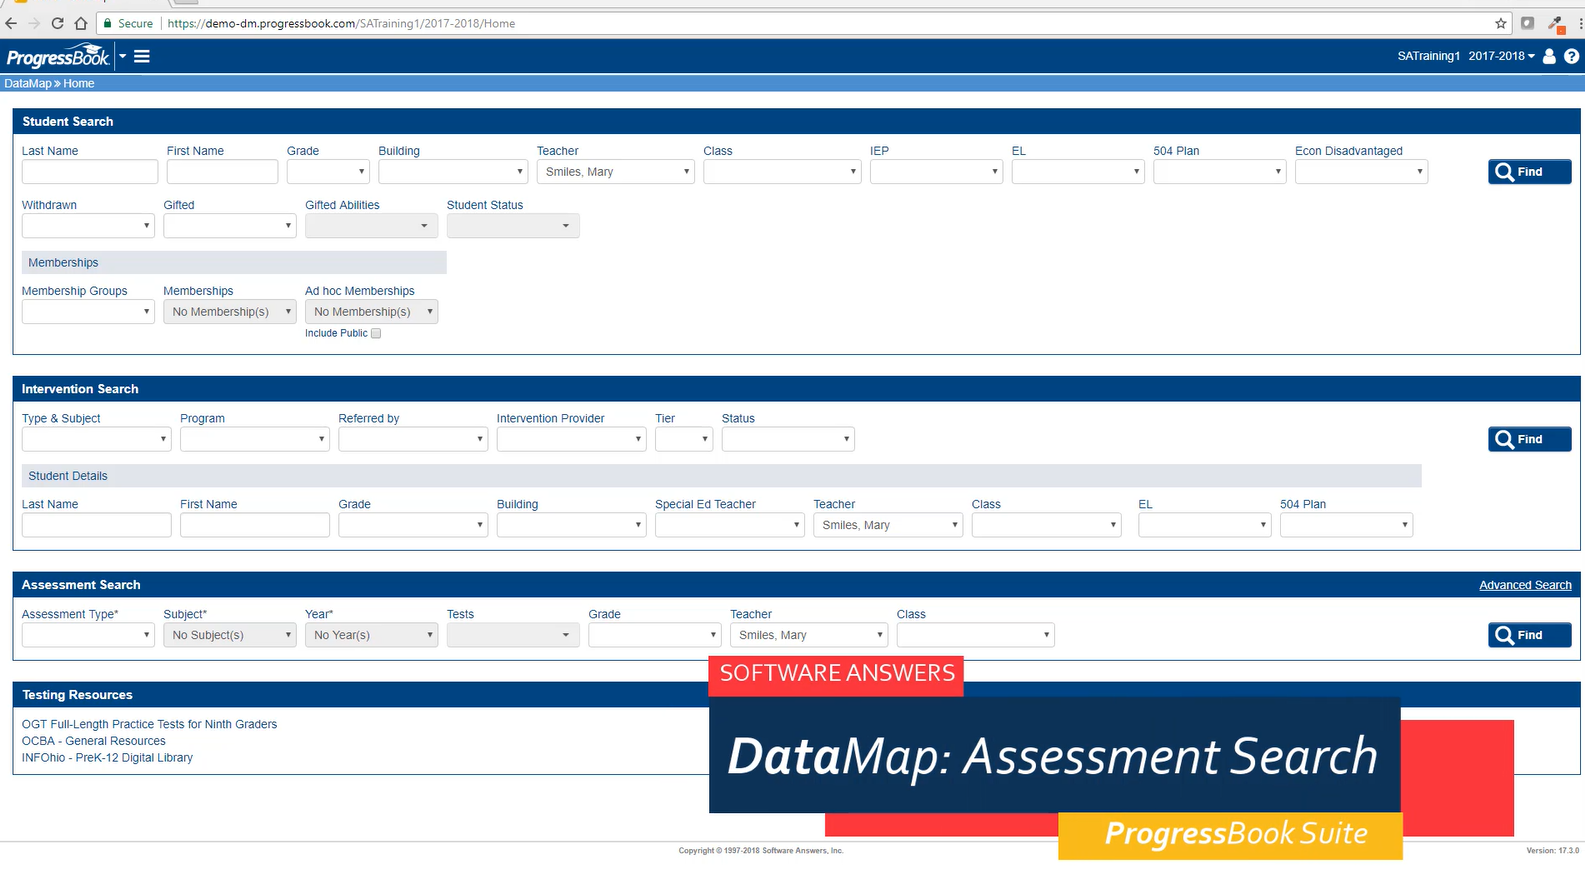1585x881 pixels.
Task: Open Intervention Search Class dropdown
Action: pos(1047,525)
